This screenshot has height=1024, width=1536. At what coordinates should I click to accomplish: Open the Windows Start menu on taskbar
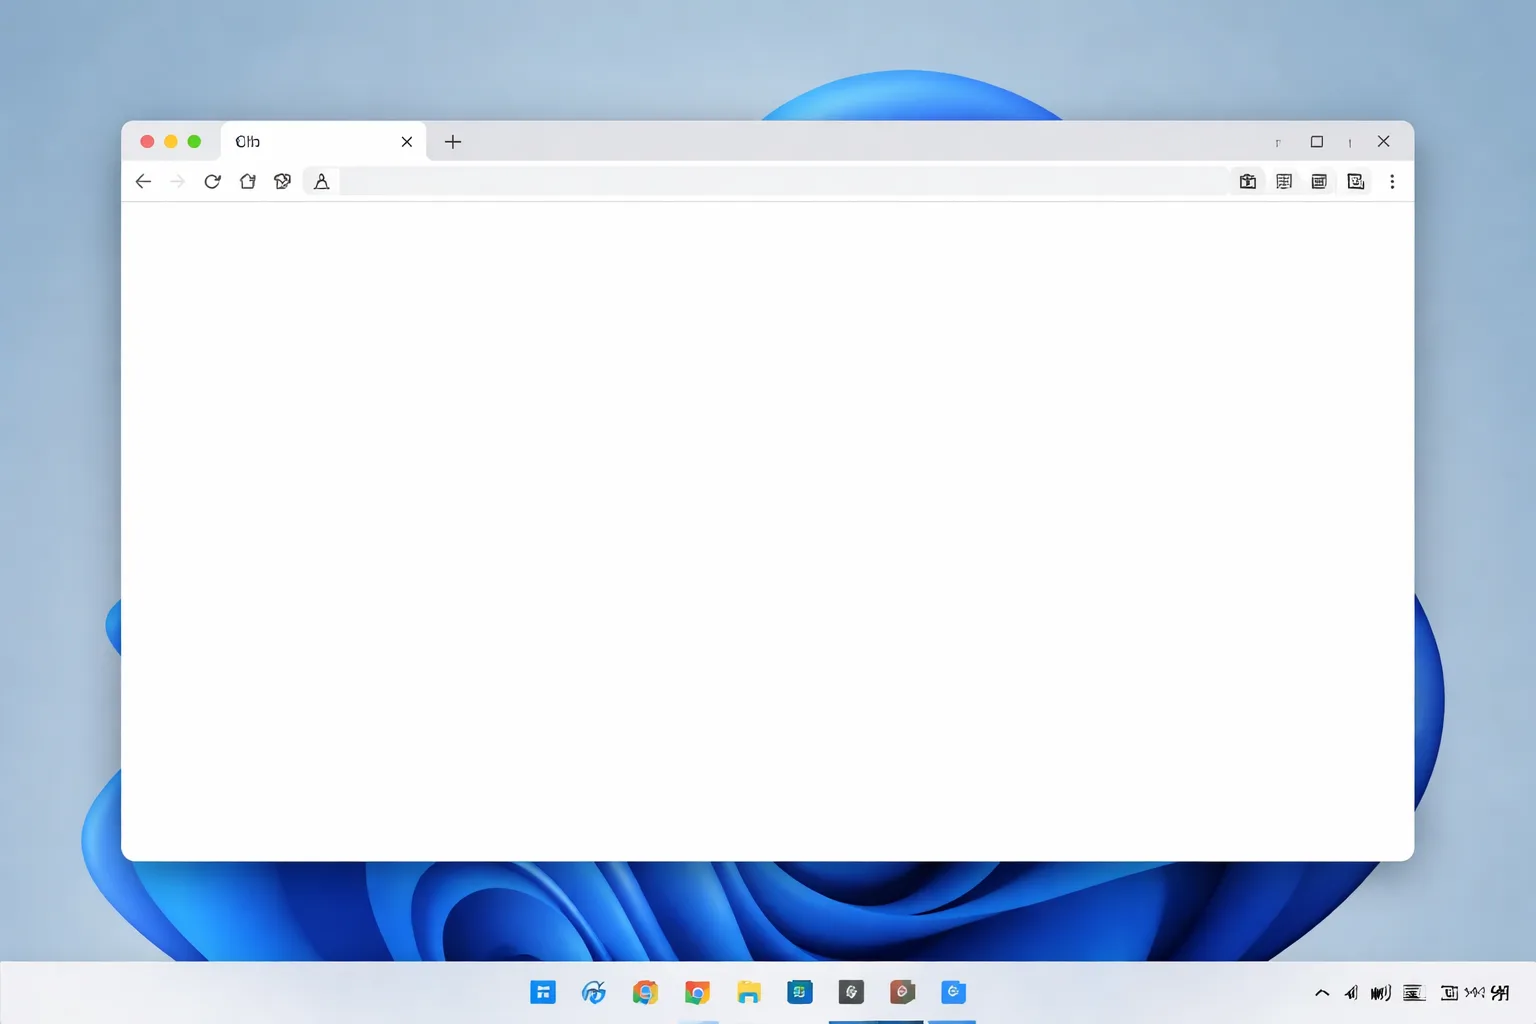pos(543,992)
